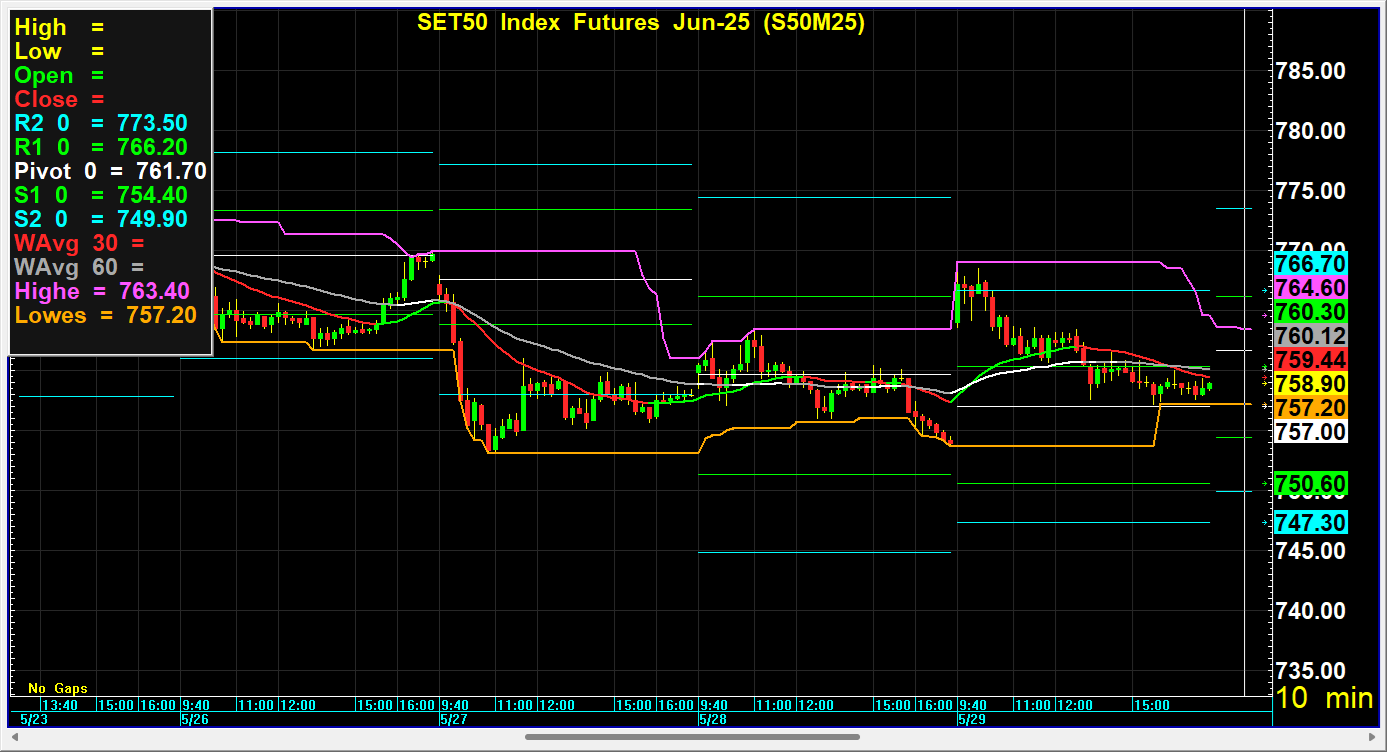1387x752 pixels.
Task: Click the horizontal scrollbar thumb
Action: [692, 738]
